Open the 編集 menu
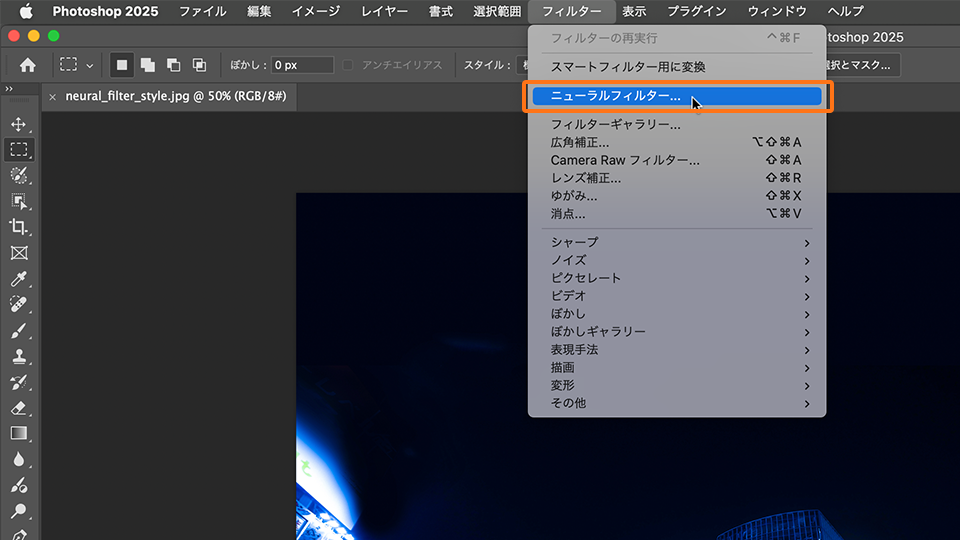The width and height of the screenshot is (960, 540). 259,11
